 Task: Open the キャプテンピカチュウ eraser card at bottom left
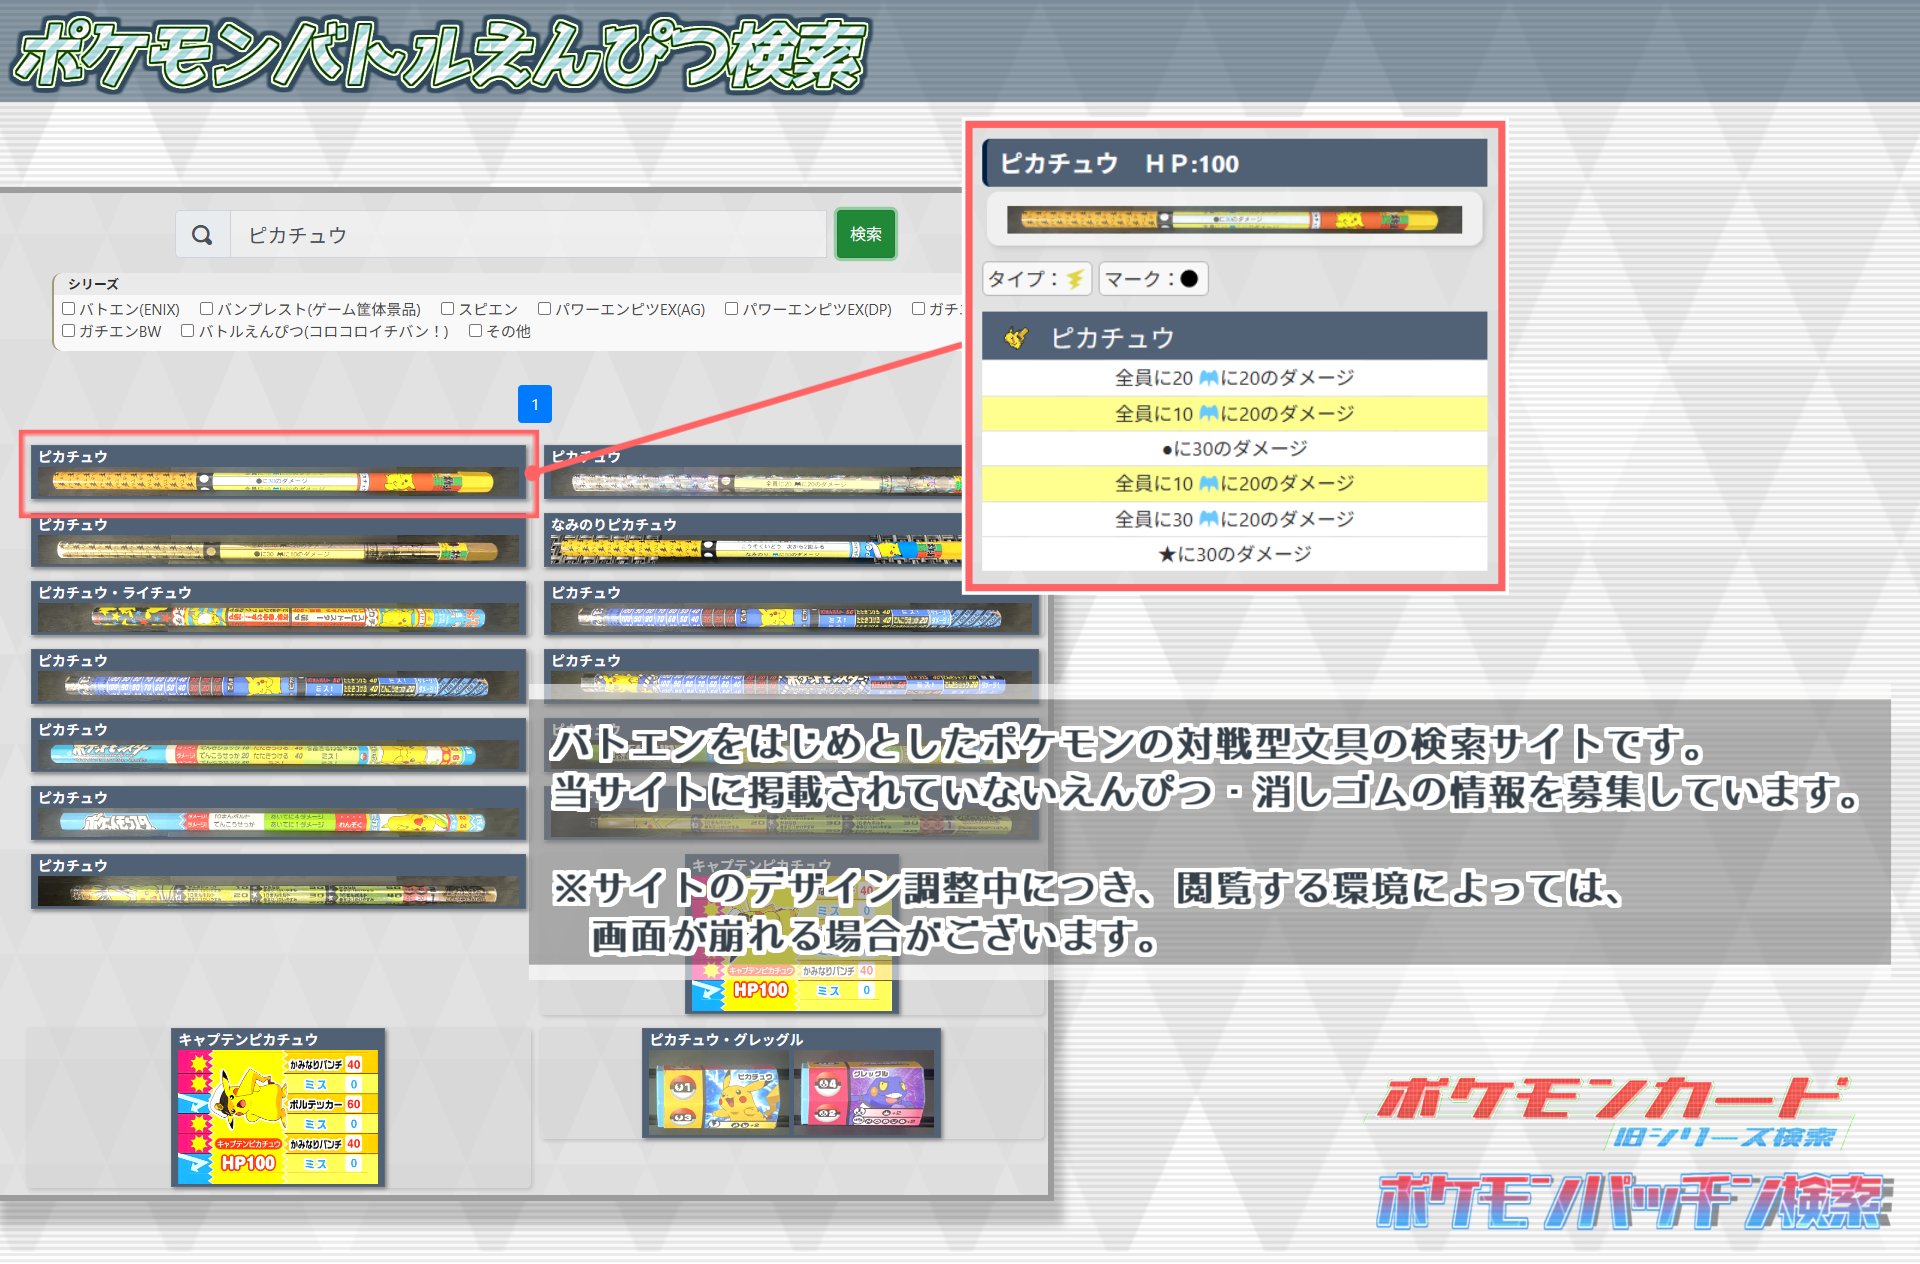[x=278, y=1107]
